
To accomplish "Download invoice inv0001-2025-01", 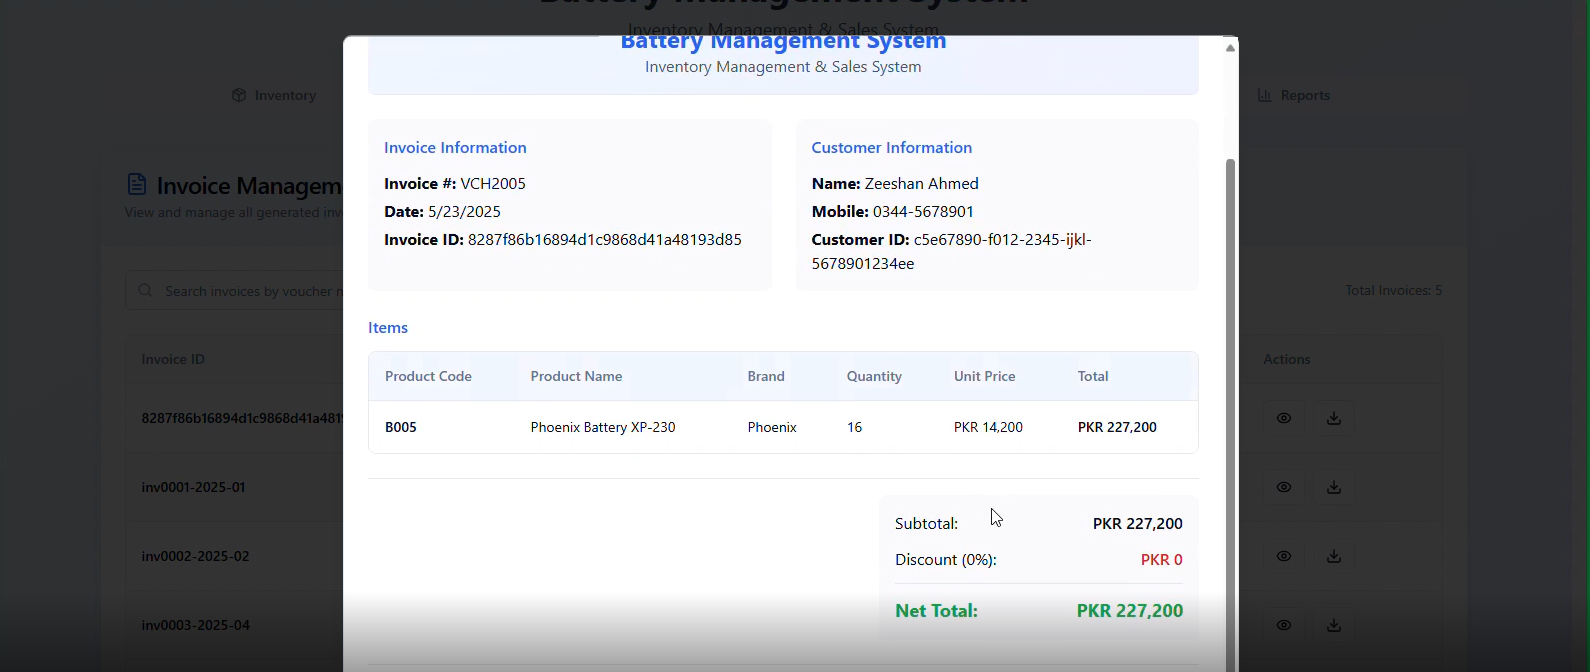I will pyautogui.click(x=1334, y=488).
